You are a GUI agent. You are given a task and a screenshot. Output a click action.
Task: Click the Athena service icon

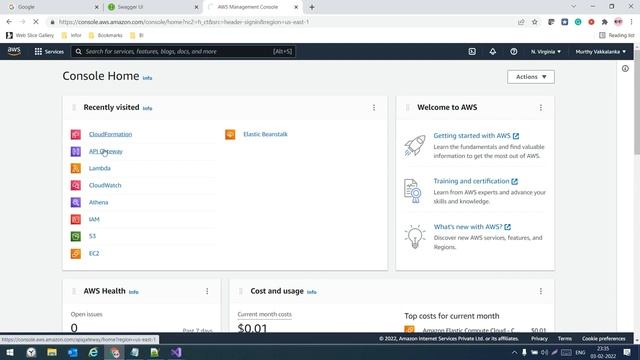(x=76, y=202)
